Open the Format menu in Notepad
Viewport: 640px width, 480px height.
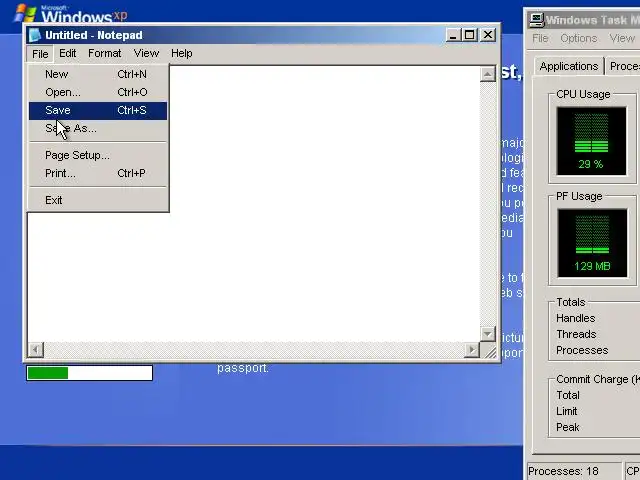[104, 53]
